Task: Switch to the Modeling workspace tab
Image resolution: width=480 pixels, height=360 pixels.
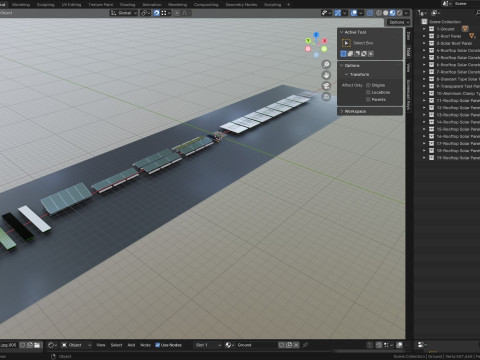Action: coord(21,5)
